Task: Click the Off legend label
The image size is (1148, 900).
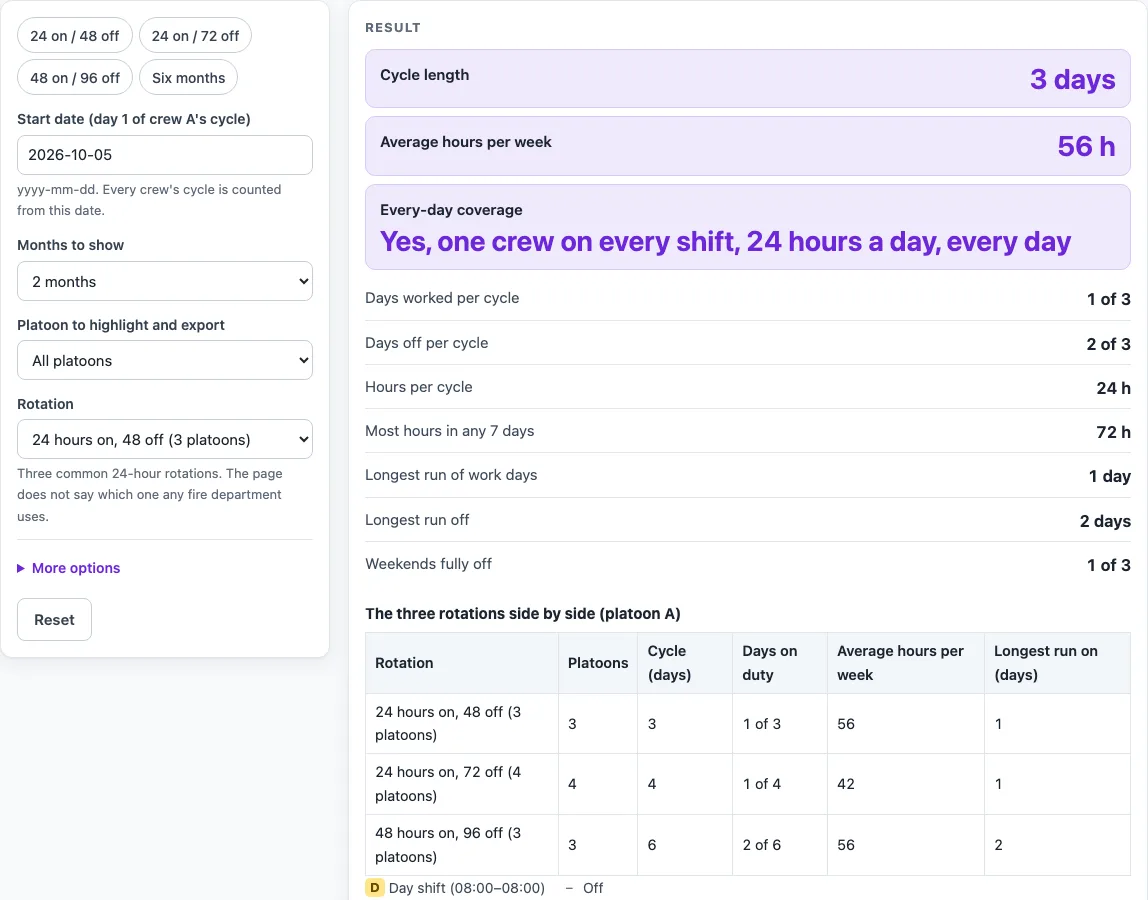Action: coord(593,888)
